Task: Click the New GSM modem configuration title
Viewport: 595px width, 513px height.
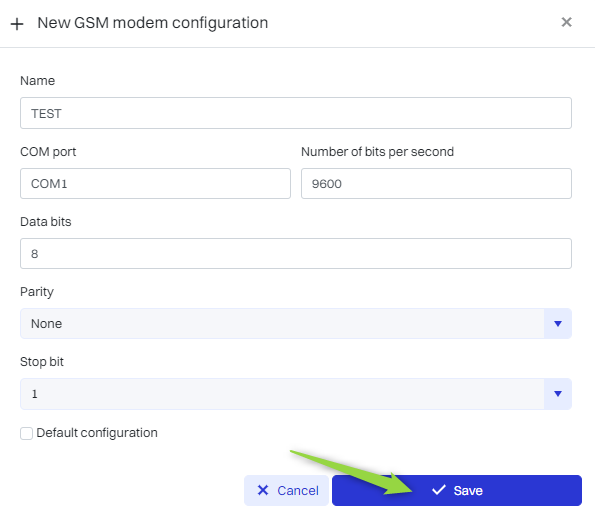Action: [x=153, y=23]
